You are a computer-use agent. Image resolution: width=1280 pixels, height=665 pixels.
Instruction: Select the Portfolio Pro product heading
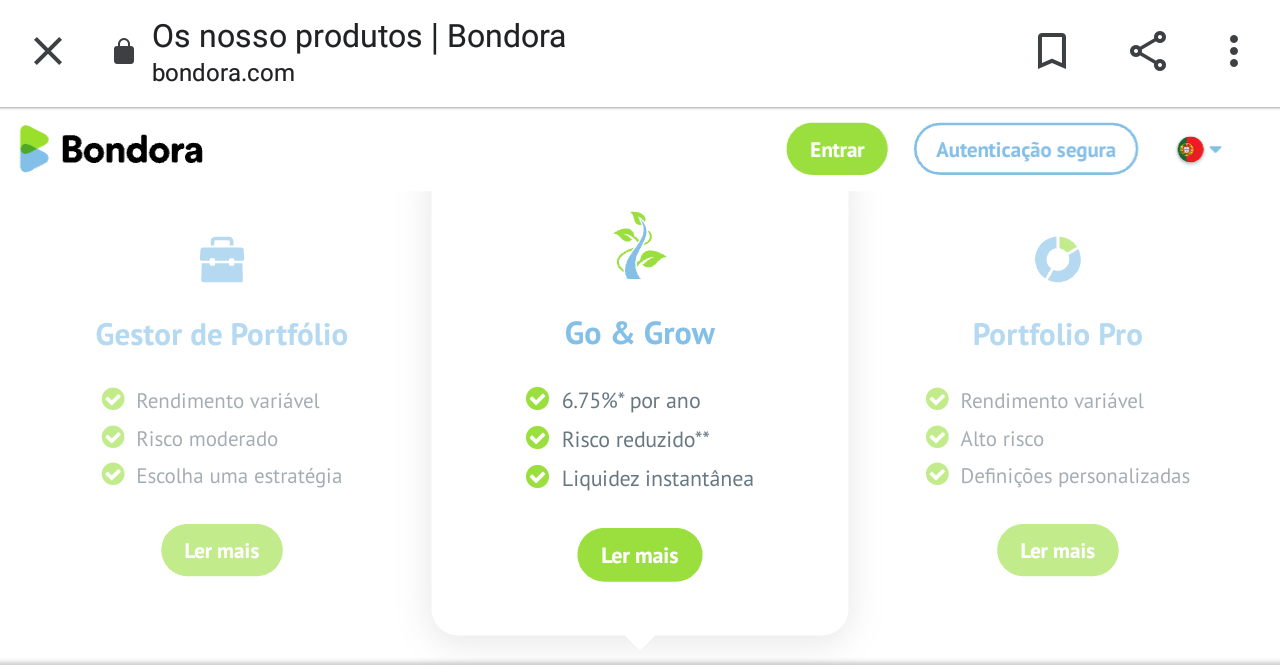(1057, 336)
